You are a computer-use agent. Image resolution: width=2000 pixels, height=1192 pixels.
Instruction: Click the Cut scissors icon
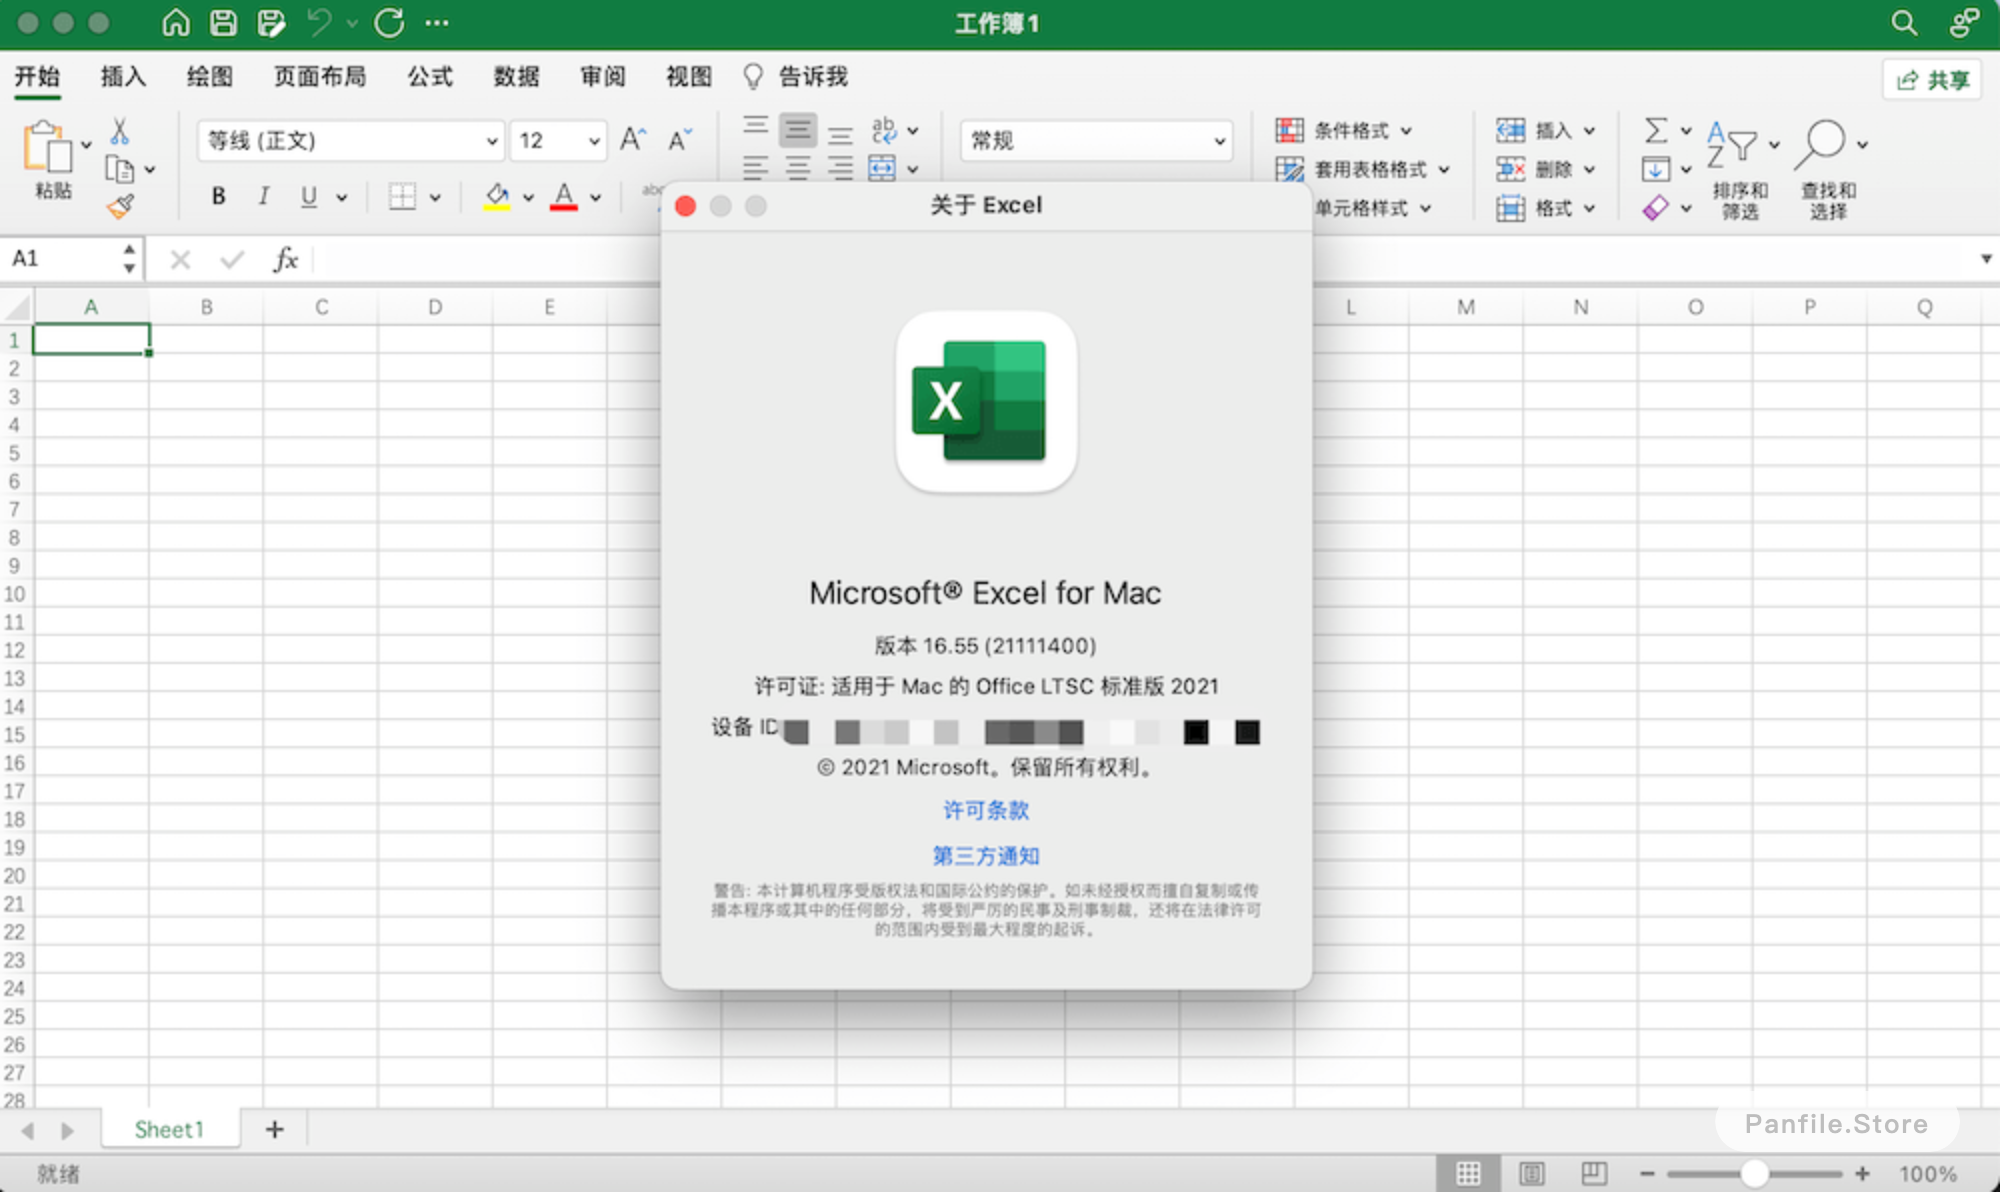(x=119, y=131)
